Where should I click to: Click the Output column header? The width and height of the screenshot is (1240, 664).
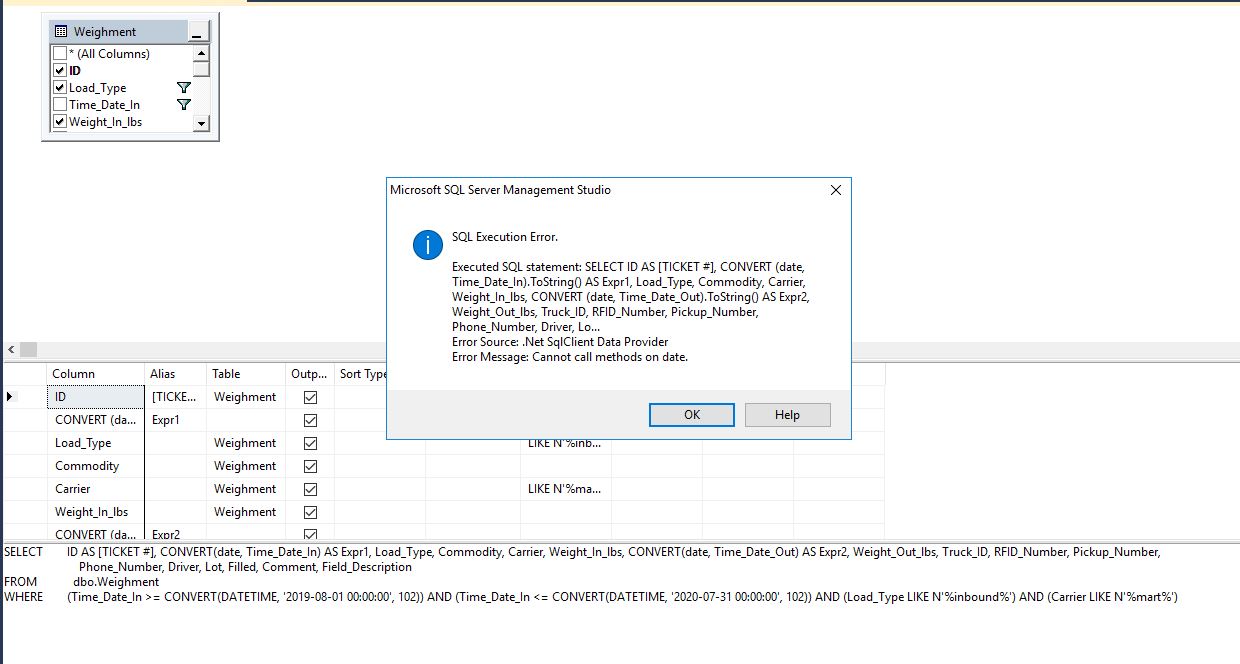tap(310, 374)
